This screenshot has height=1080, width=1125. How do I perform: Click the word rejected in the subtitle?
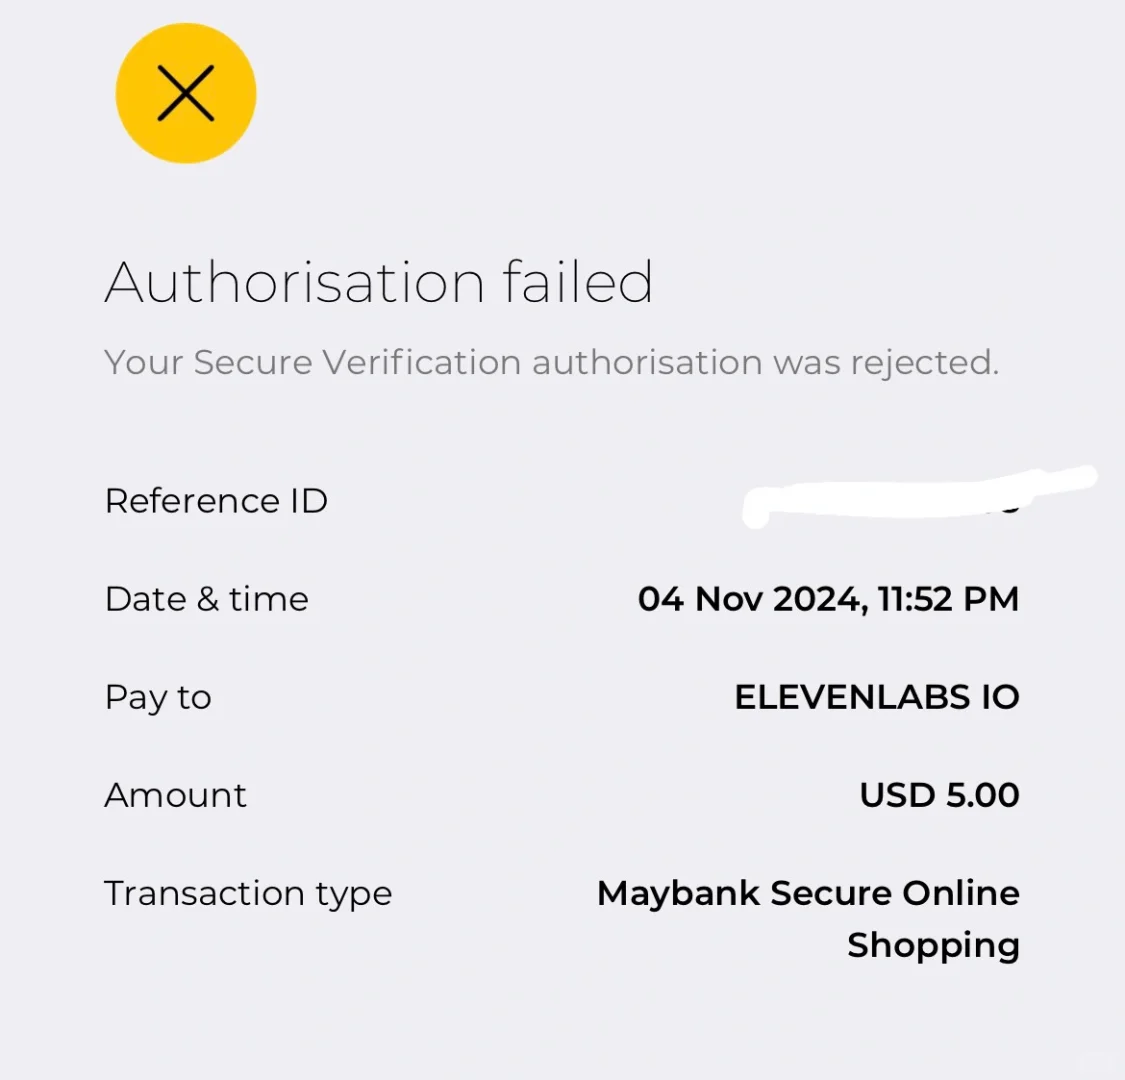click(x=925, y=364)
